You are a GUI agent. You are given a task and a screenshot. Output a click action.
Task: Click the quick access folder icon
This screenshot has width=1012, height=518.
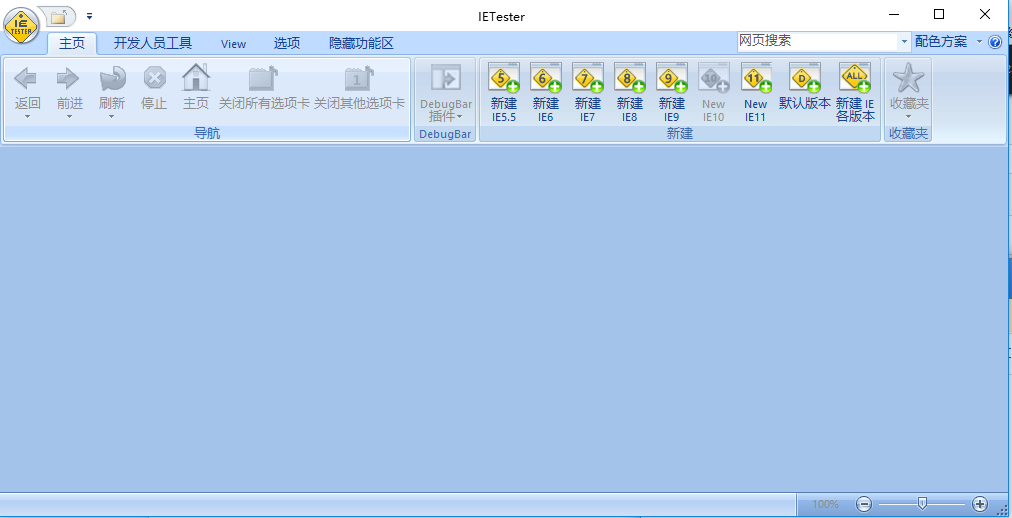point(58,17)
